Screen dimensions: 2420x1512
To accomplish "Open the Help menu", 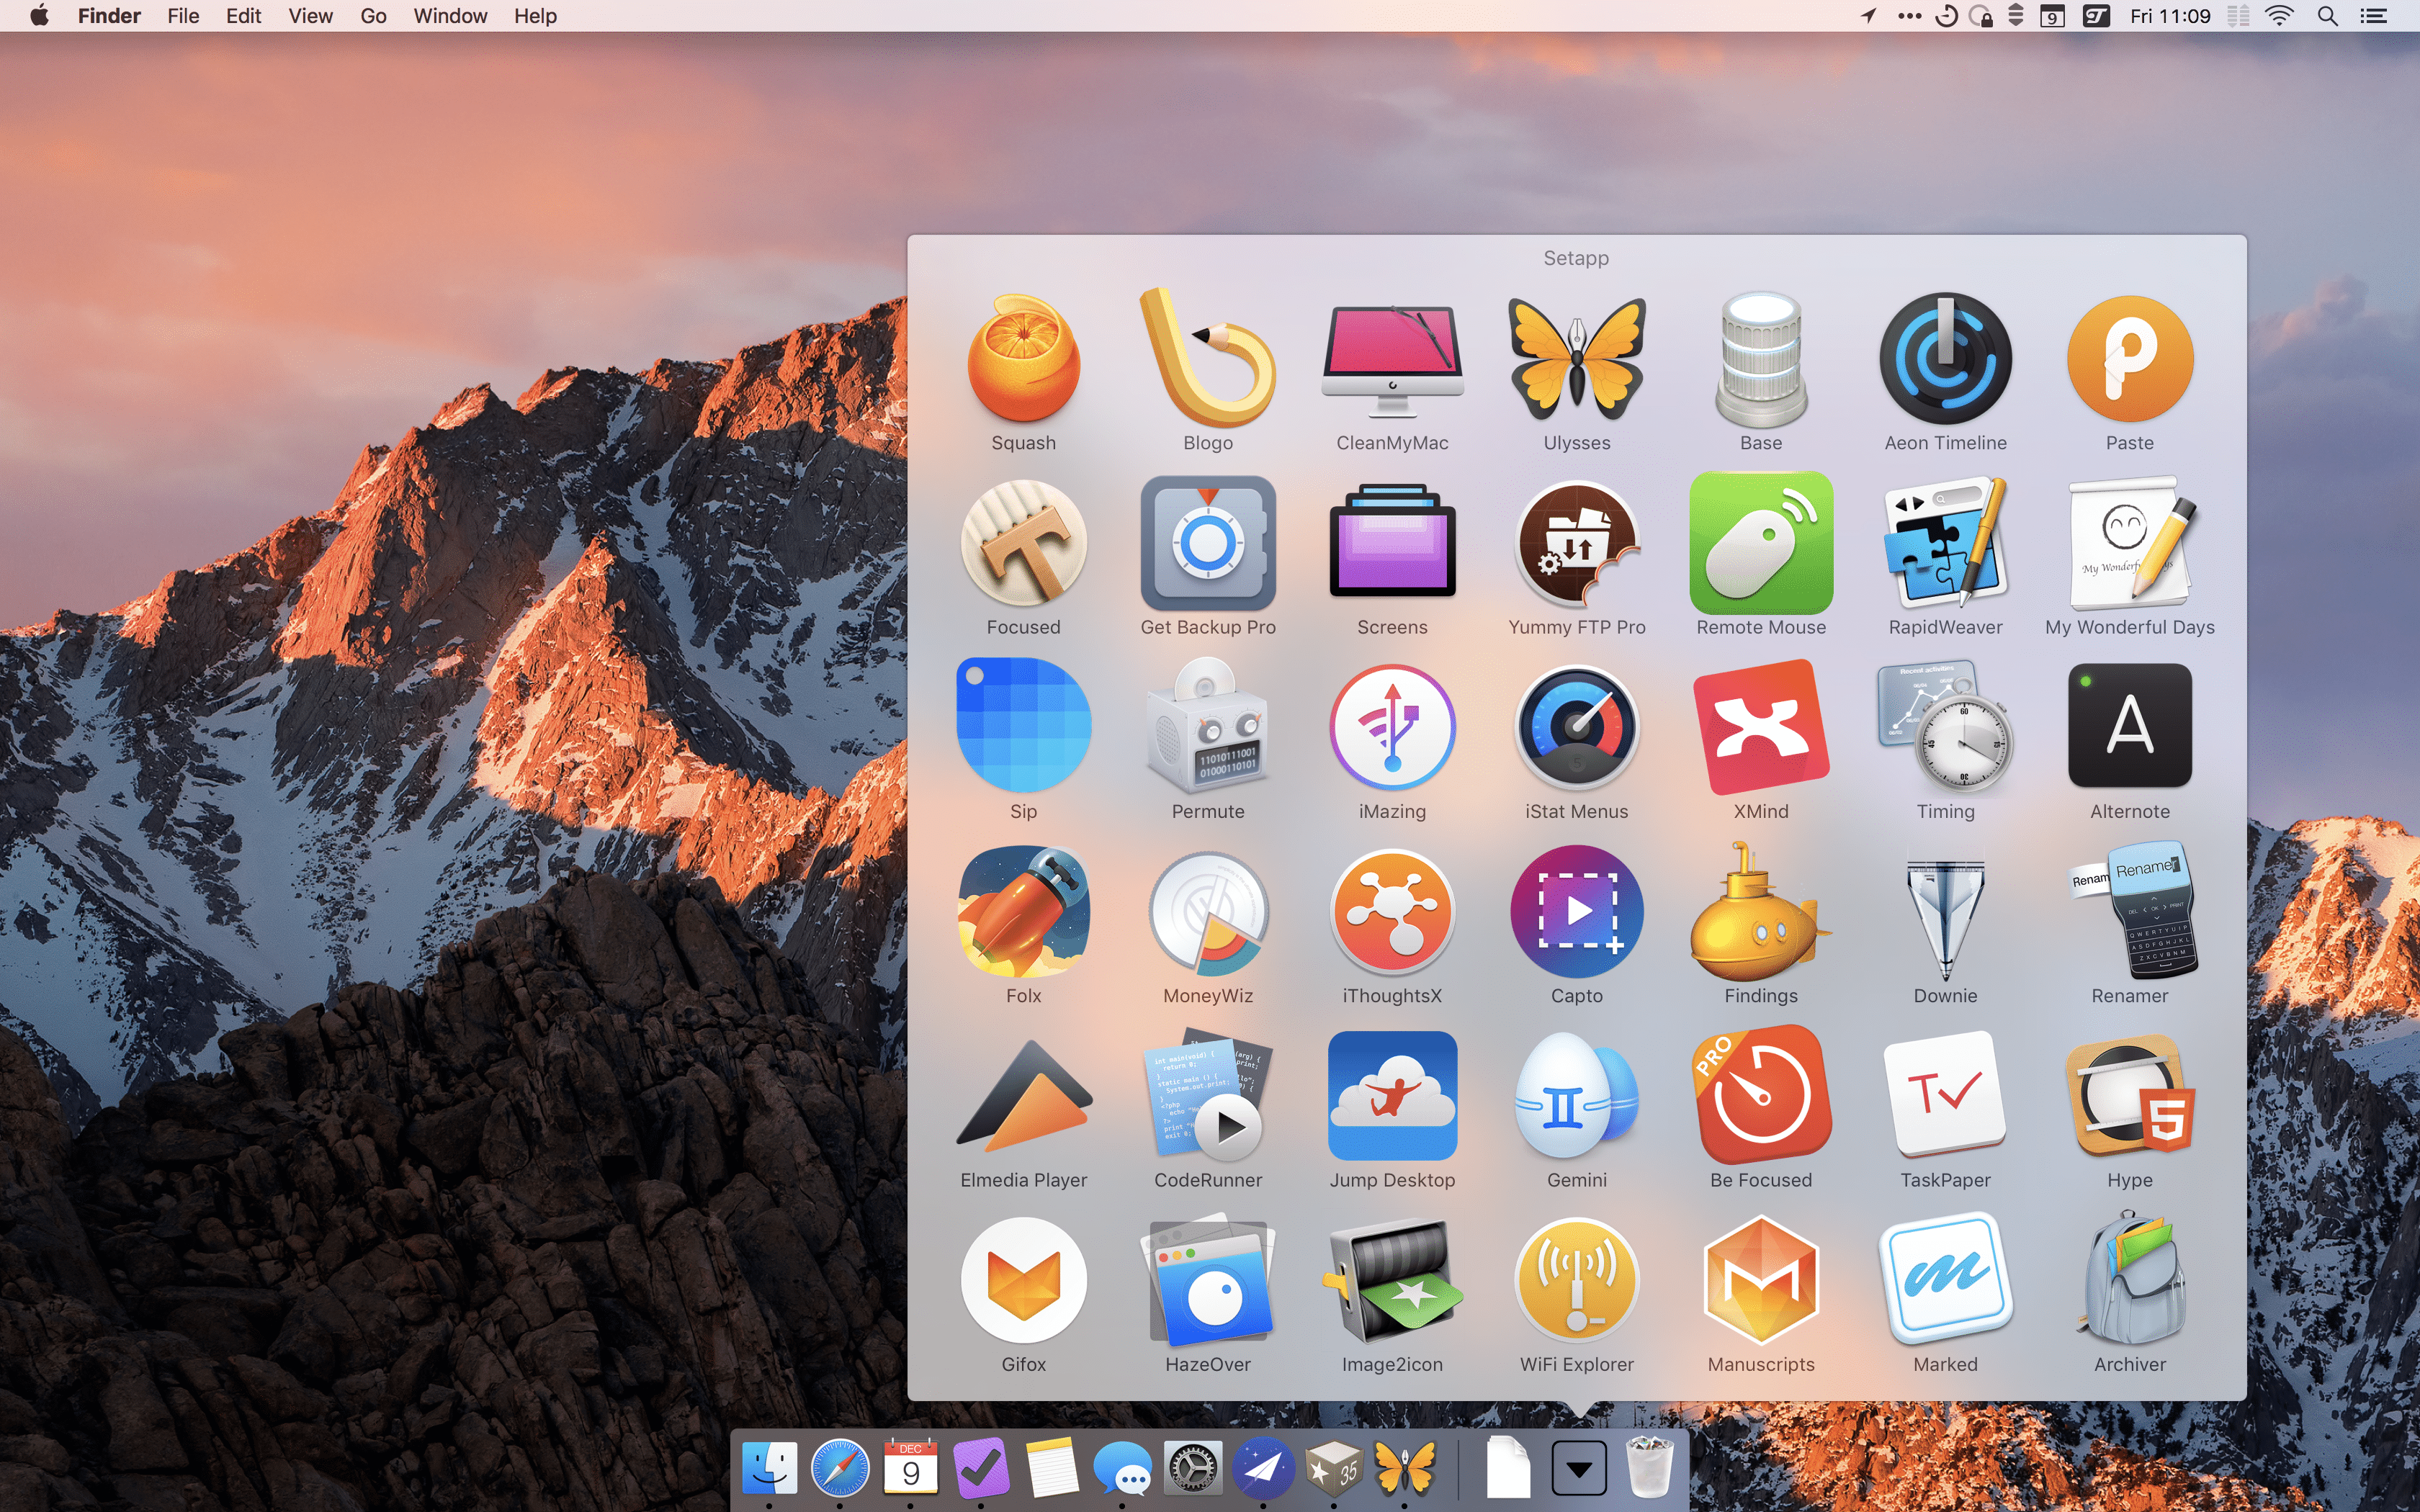I will (x=535, y=16).
